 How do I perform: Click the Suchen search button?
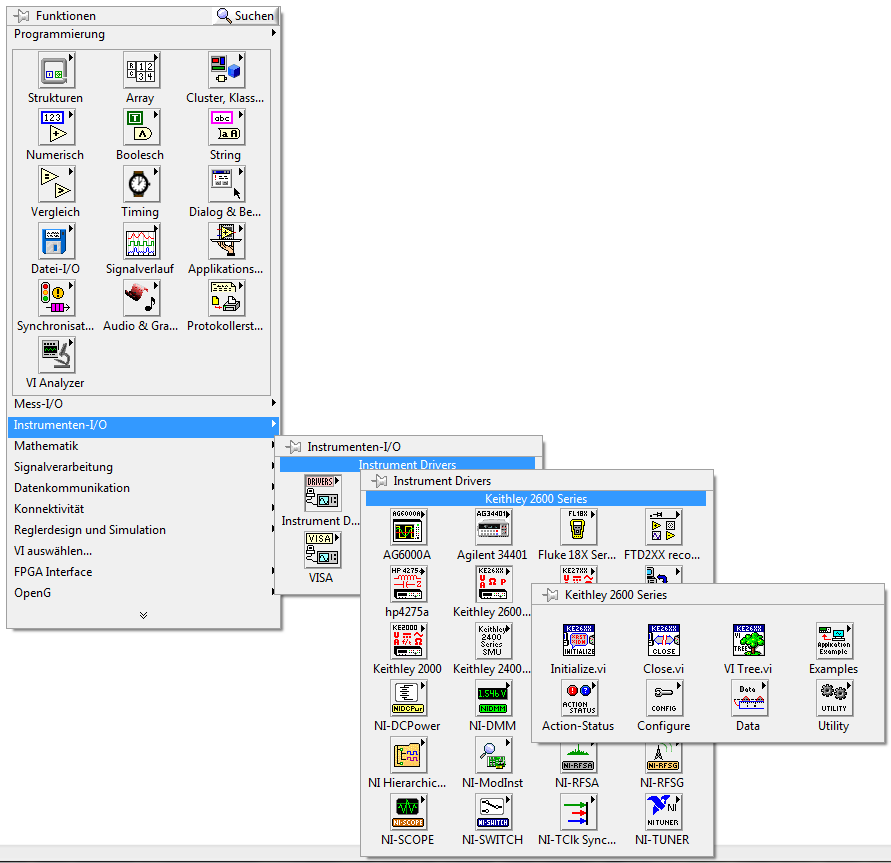pyautogui.click(x=245, y=16)
